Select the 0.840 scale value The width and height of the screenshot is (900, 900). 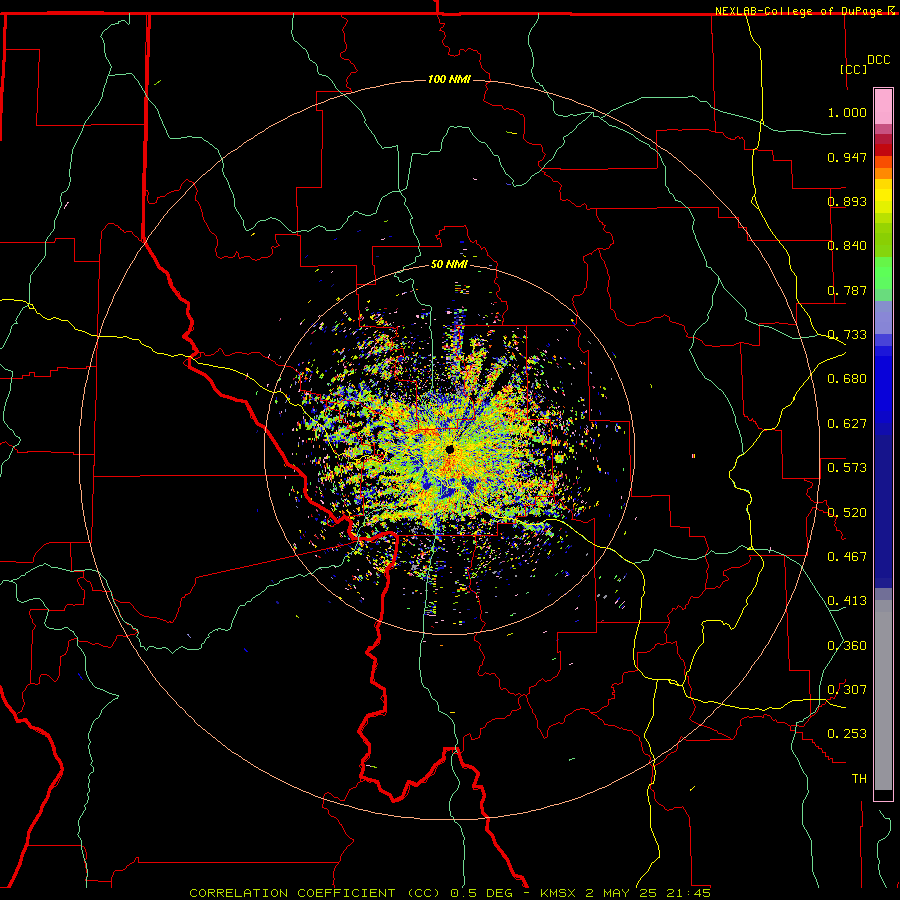pyautogui.click(x=847, y=246)
